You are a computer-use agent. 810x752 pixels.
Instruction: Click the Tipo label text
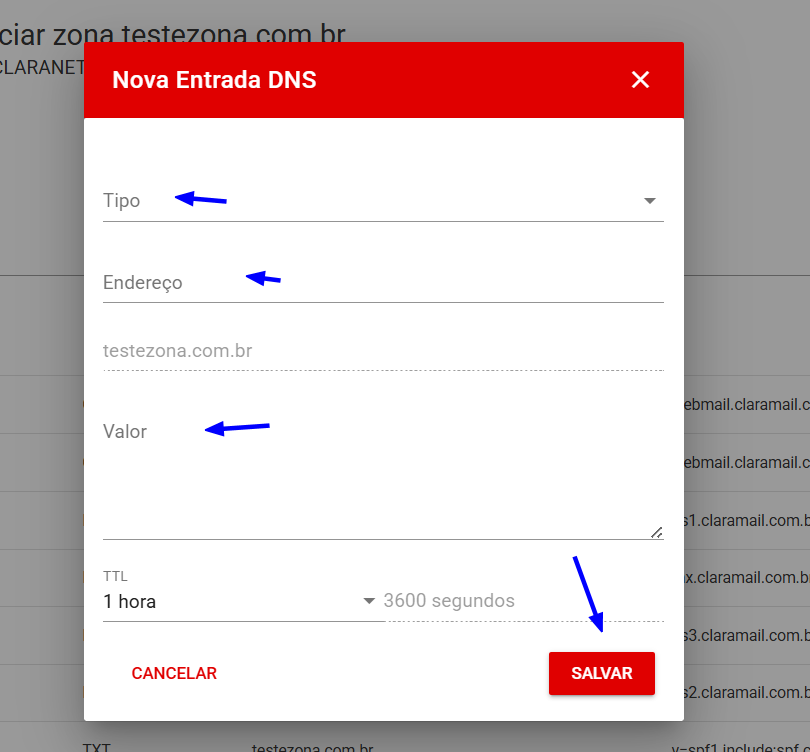click(x=122, y=201)
